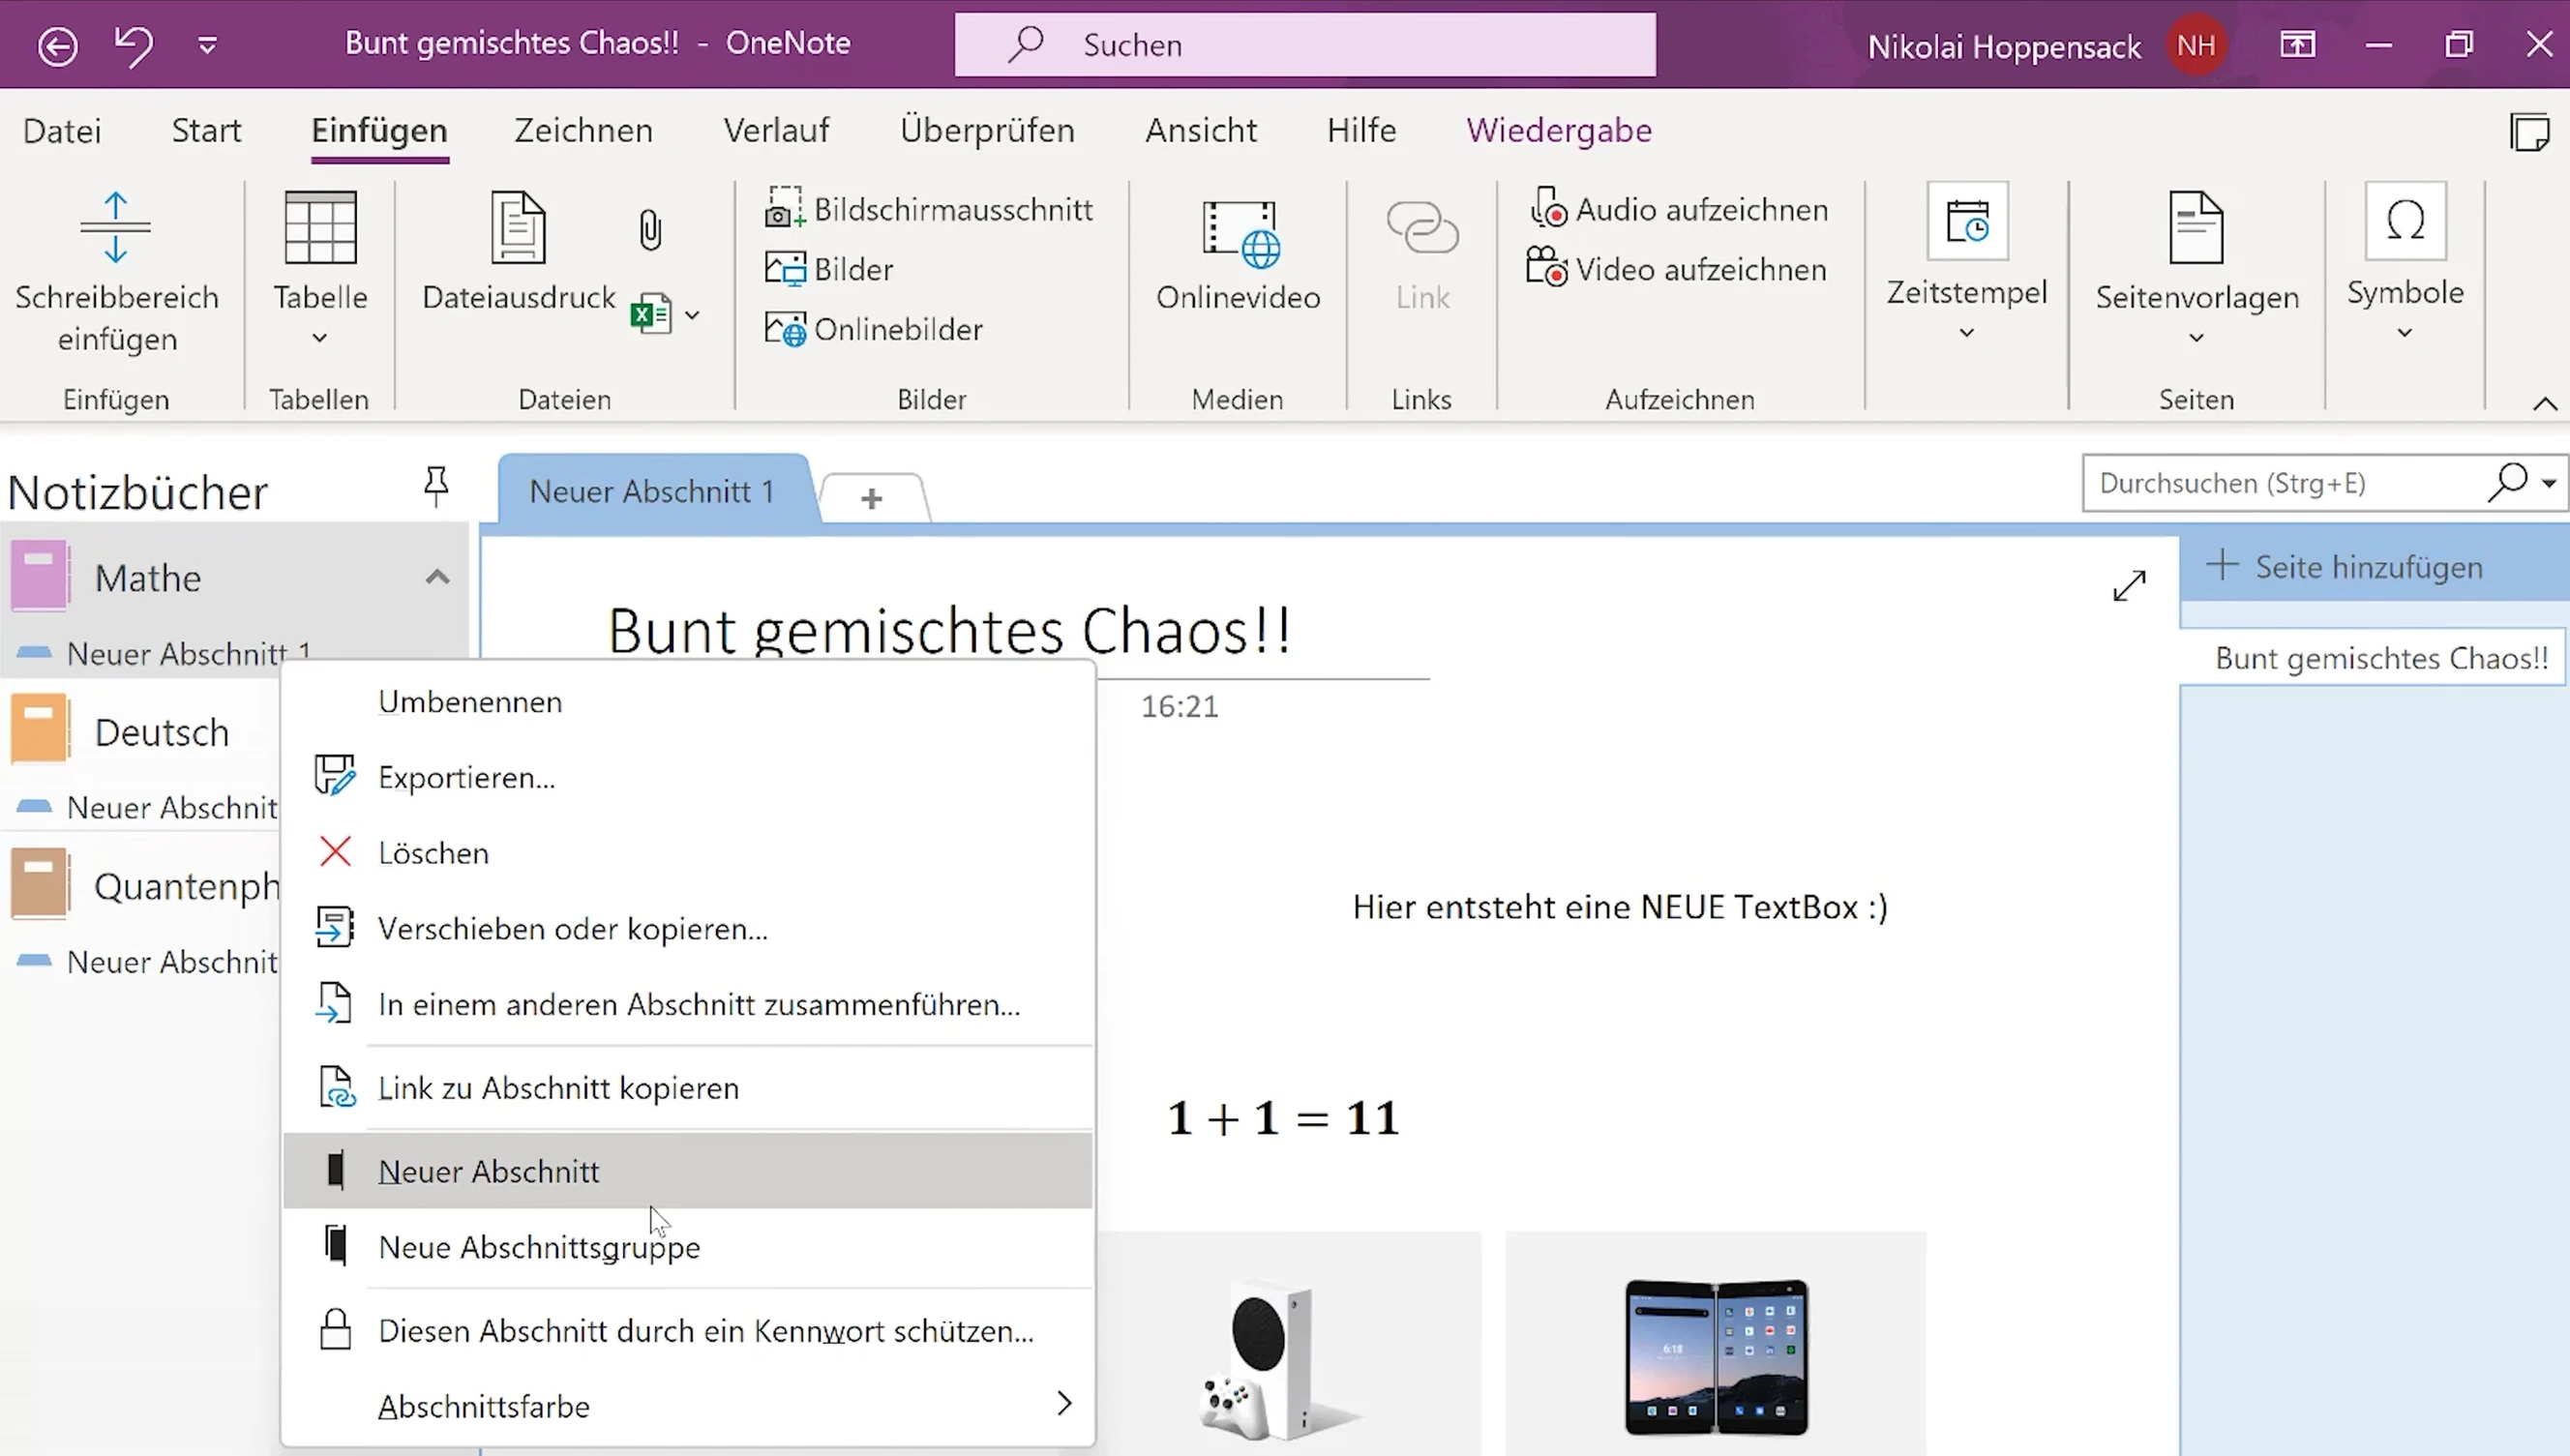
Task: Select the Mathe notebook
Action: pyautogui.click(x=148, y=577)
